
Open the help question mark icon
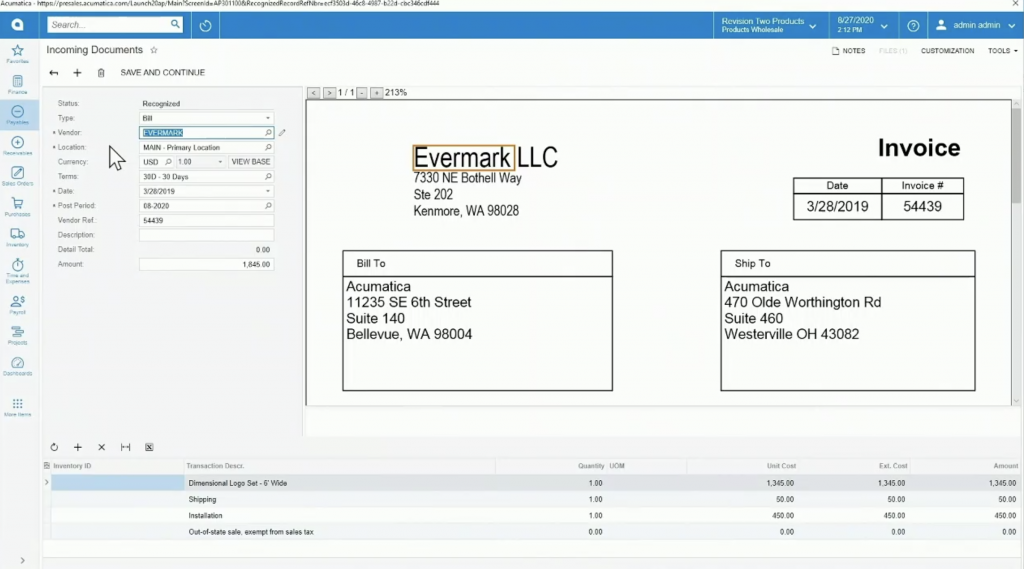point(913,25)
